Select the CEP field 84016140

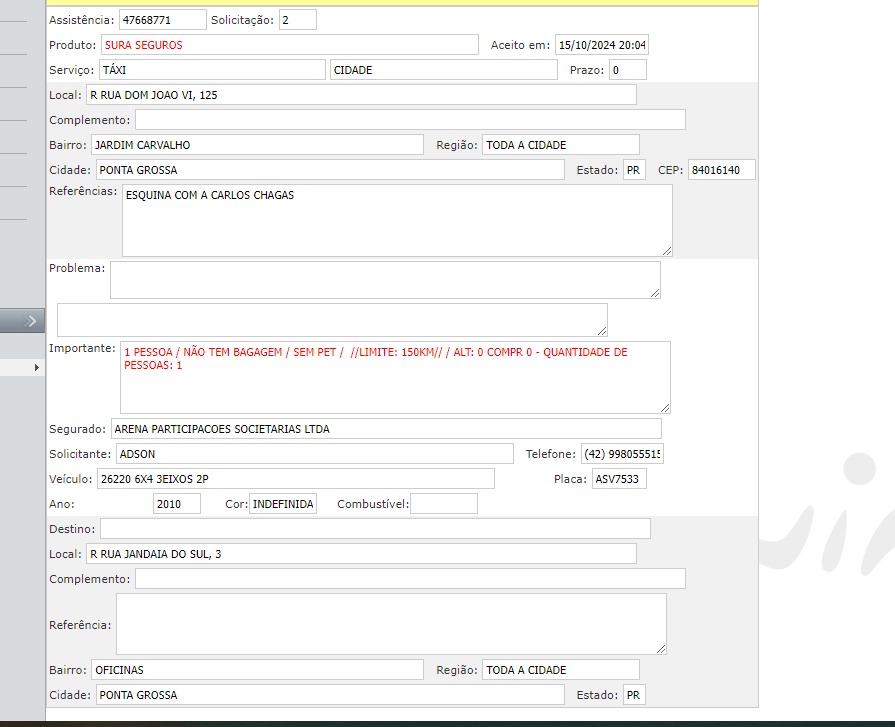tap(721, 170)
